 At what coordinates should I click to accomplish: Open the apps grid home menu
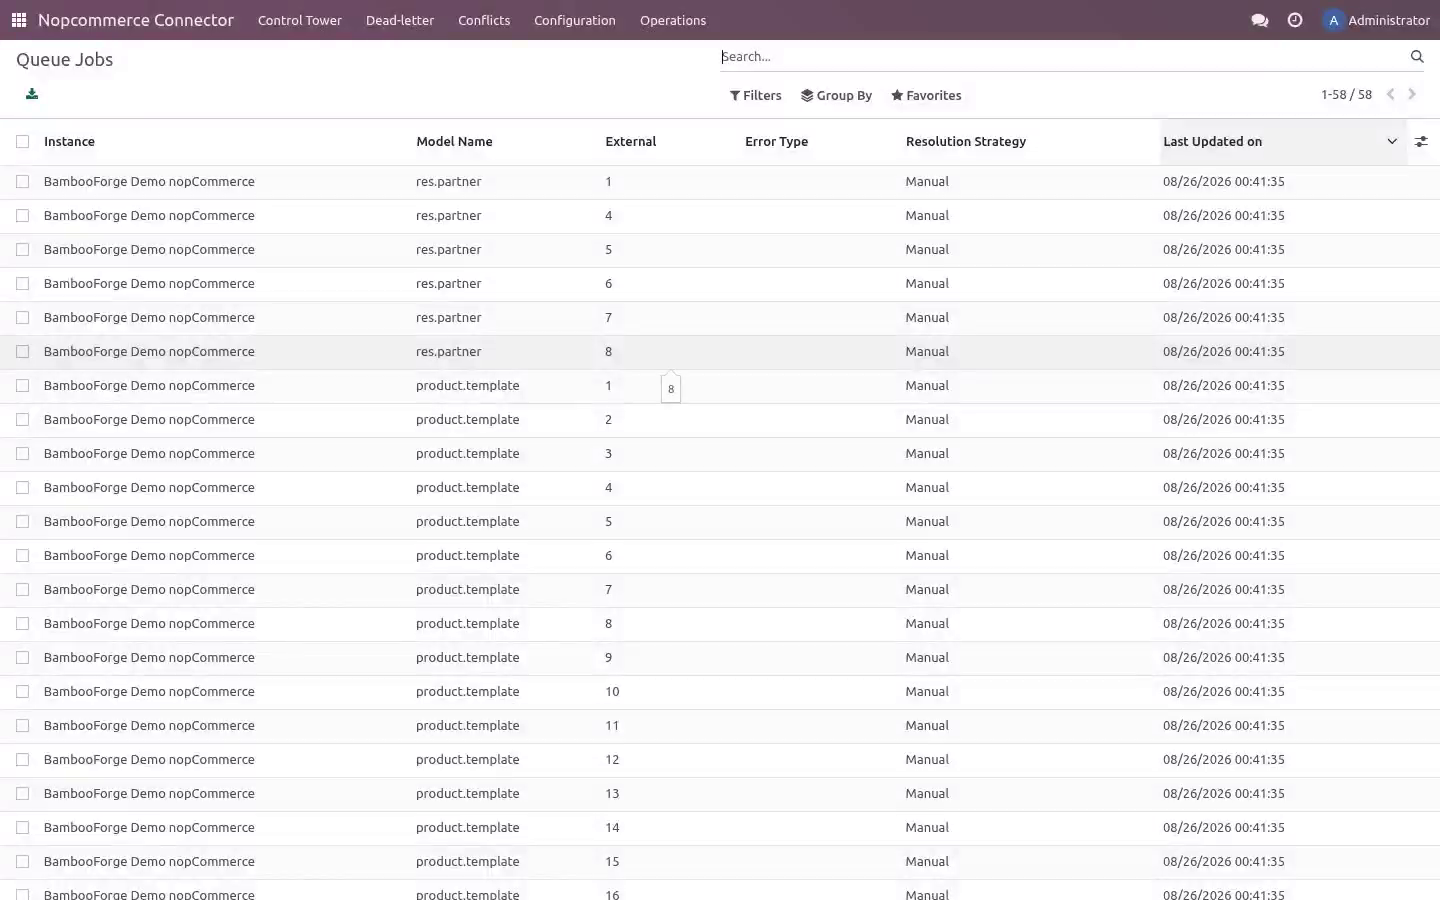click(x=19, y=20)
